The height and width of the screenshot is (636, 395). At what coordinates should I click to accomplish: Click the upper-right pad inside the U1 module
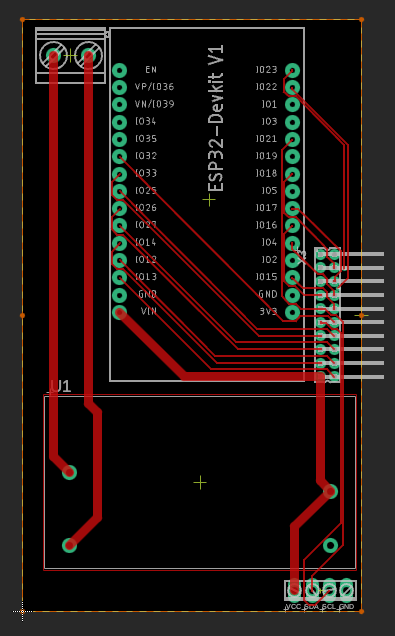(x=331, y=491)
